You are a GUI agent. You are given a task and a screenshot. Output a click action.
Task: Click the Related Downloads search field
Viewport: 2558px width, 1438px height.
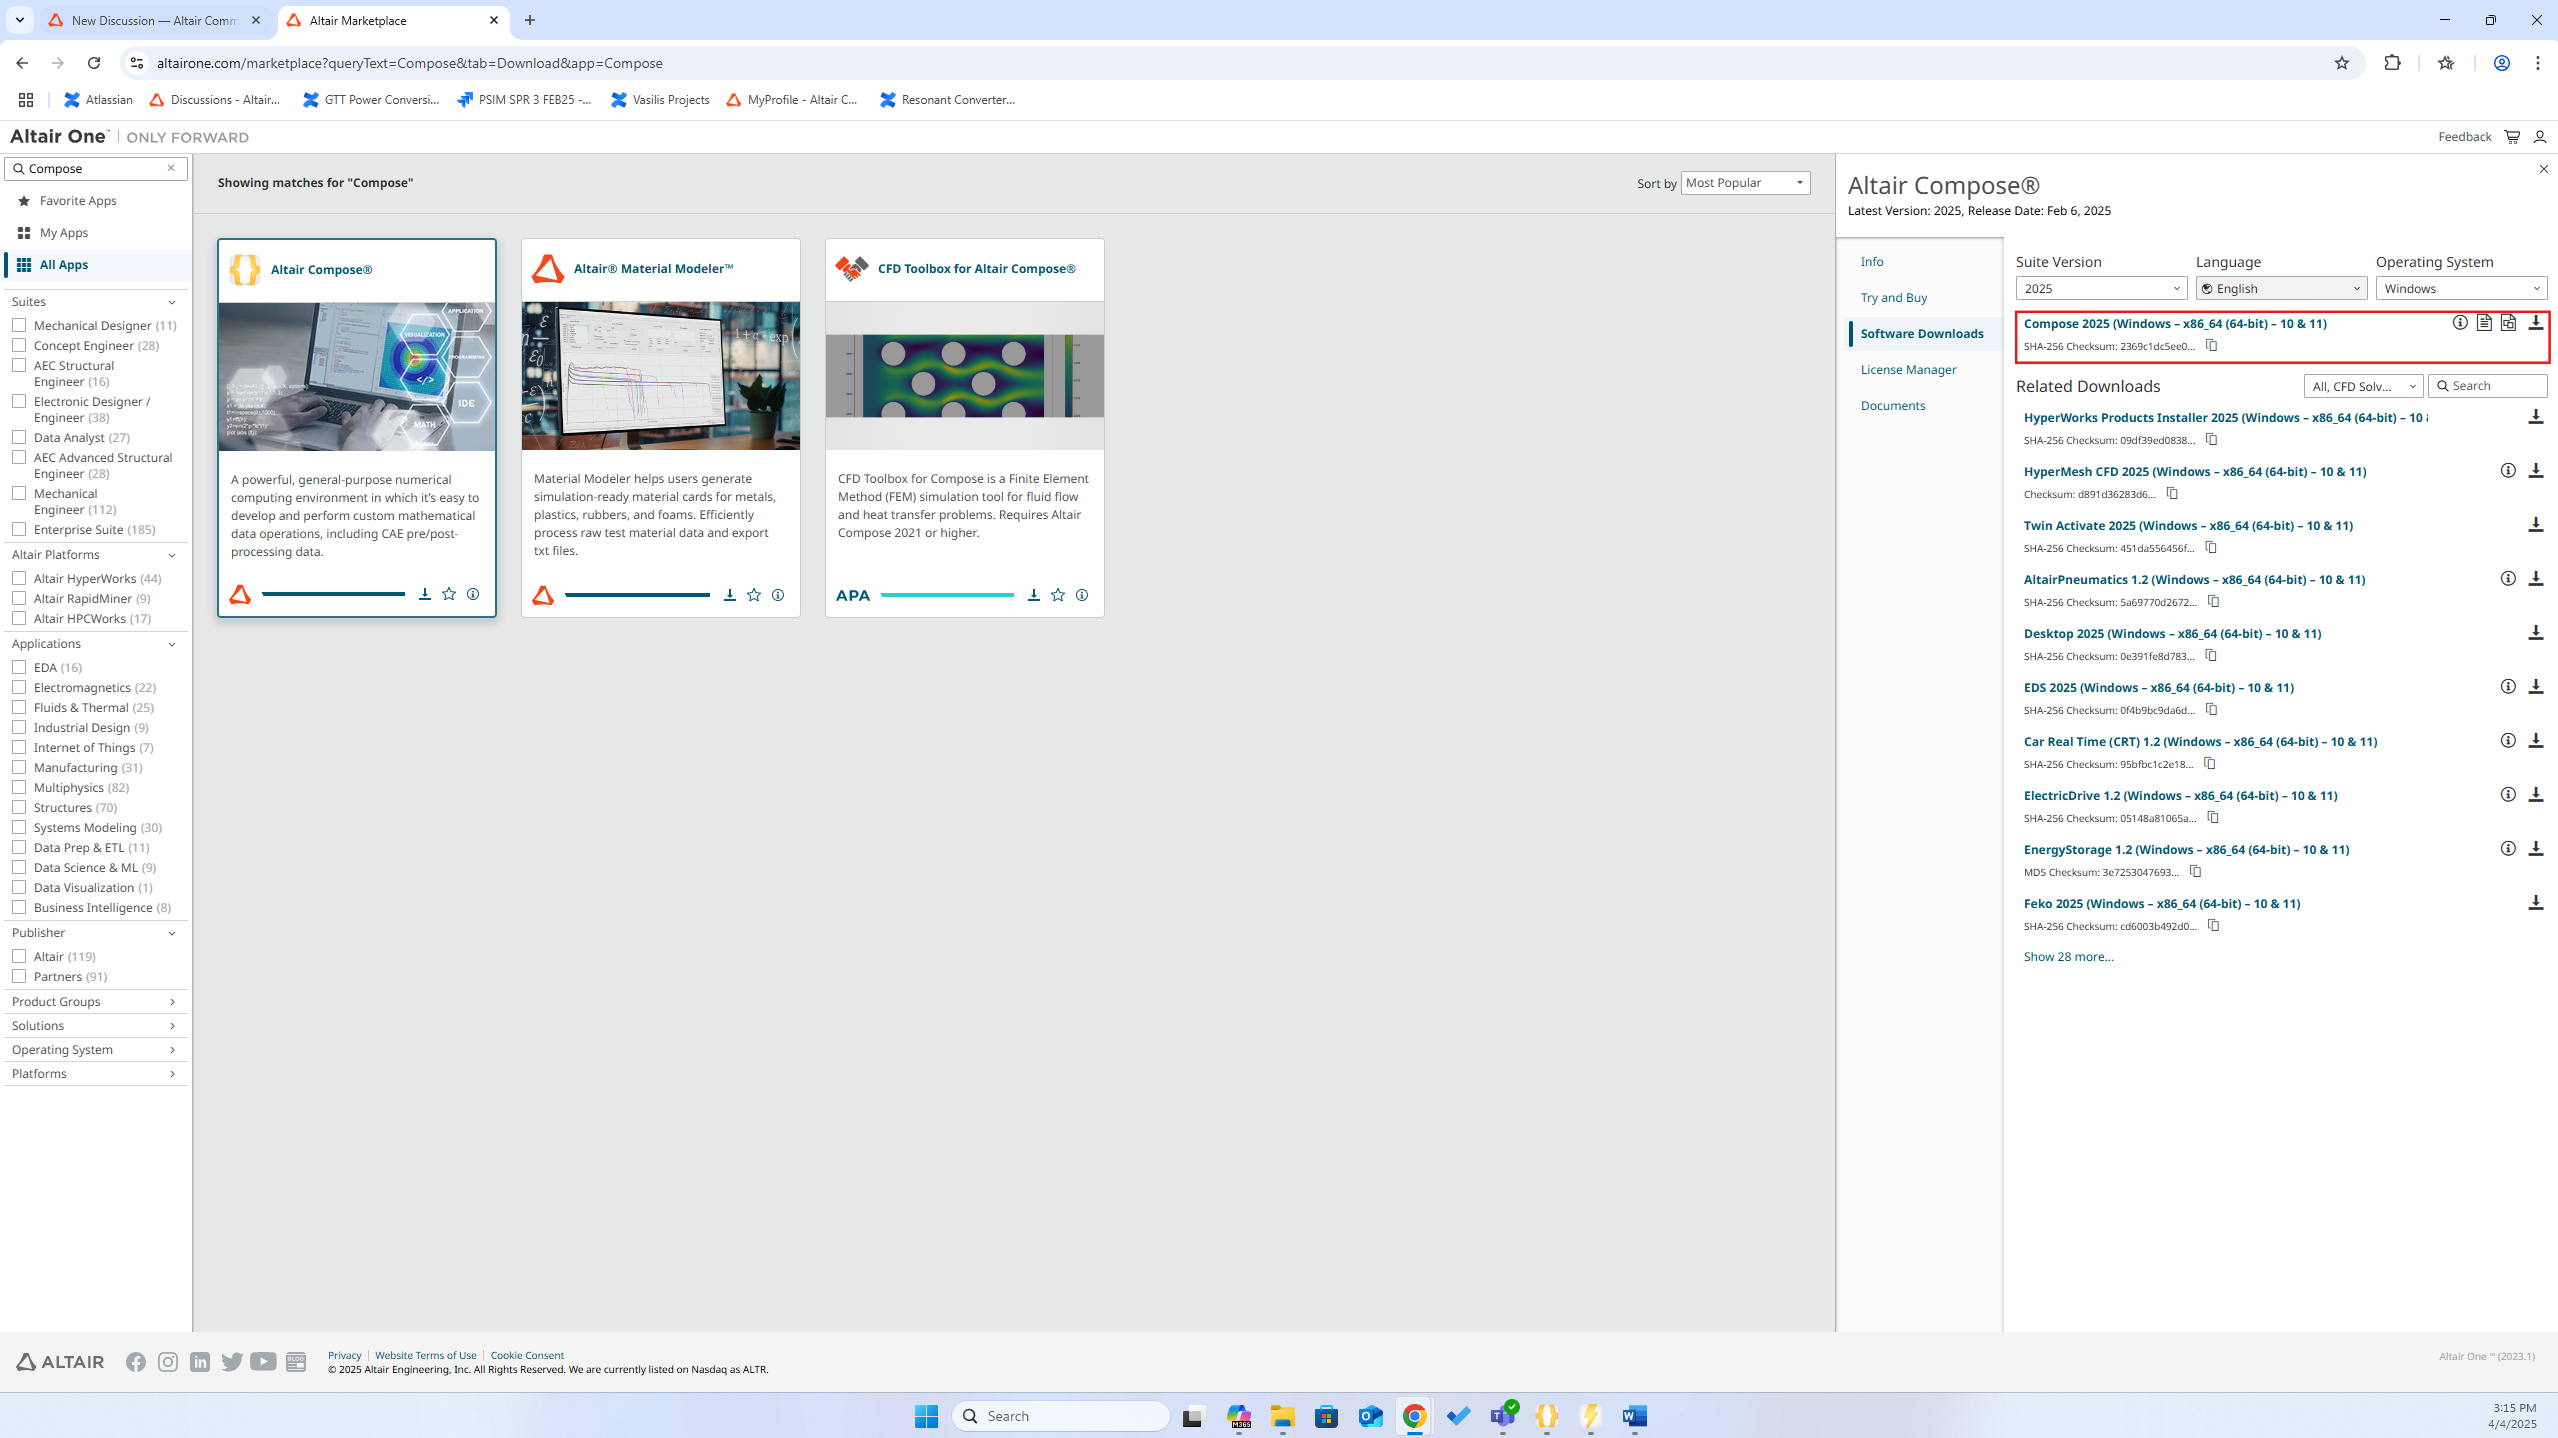coord(2487,386)
